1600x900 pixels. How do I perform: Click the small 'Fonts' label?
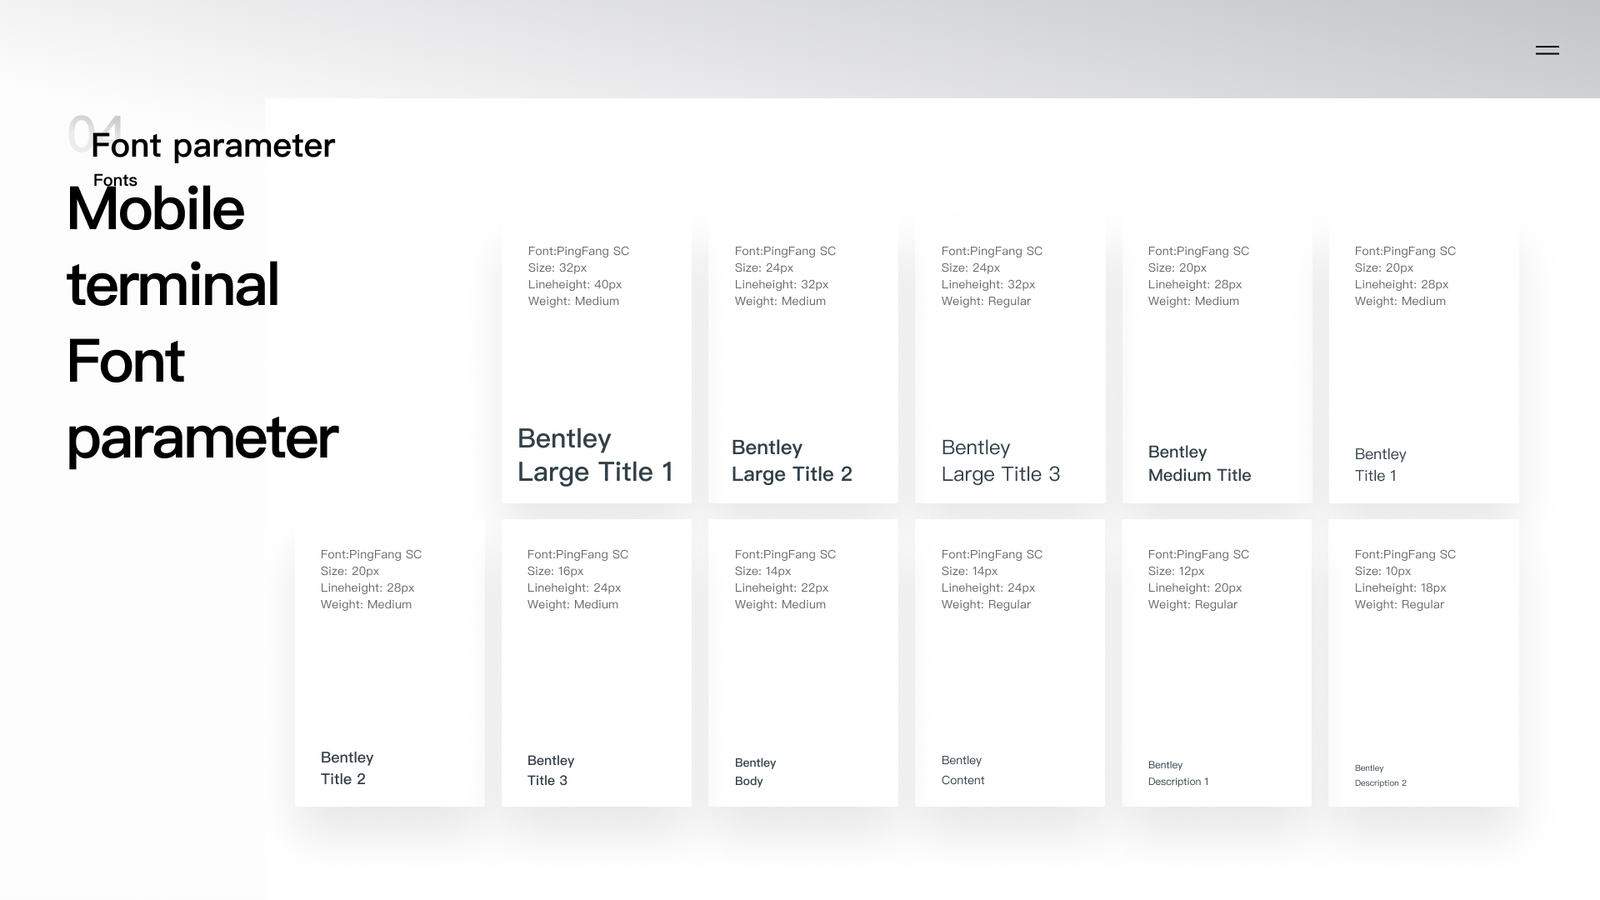click(115, 180)
